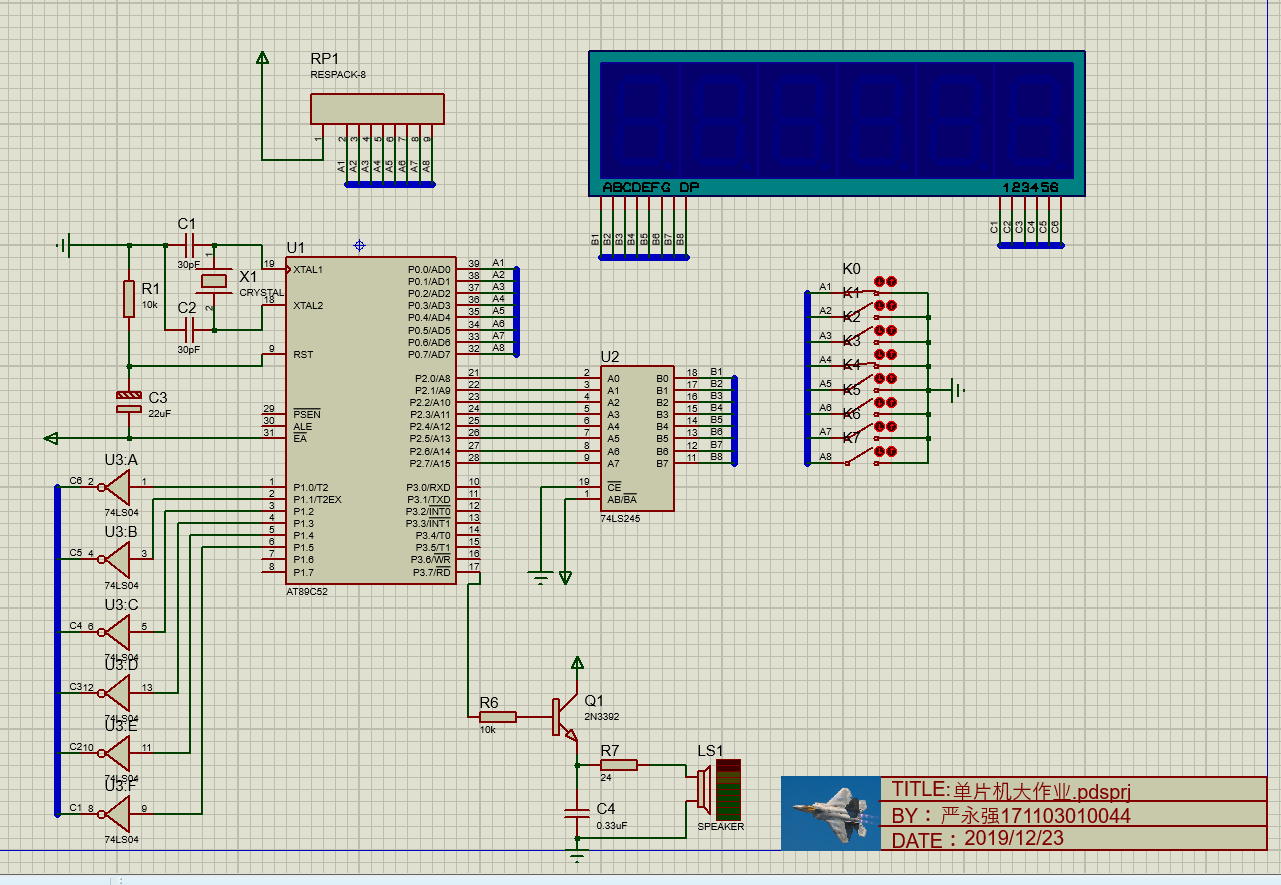Click the SPEAKER label below LS1

[721, 827]
